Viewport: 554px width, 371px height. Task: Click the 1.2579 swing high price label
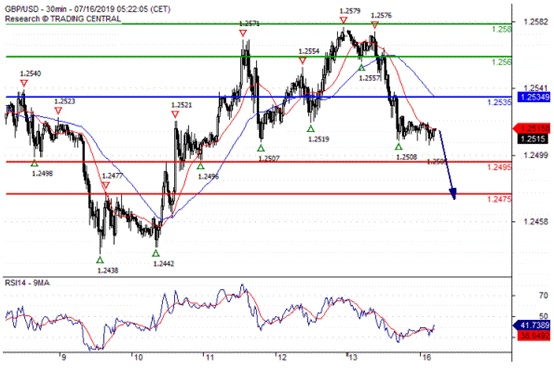[x=350, y=11]
